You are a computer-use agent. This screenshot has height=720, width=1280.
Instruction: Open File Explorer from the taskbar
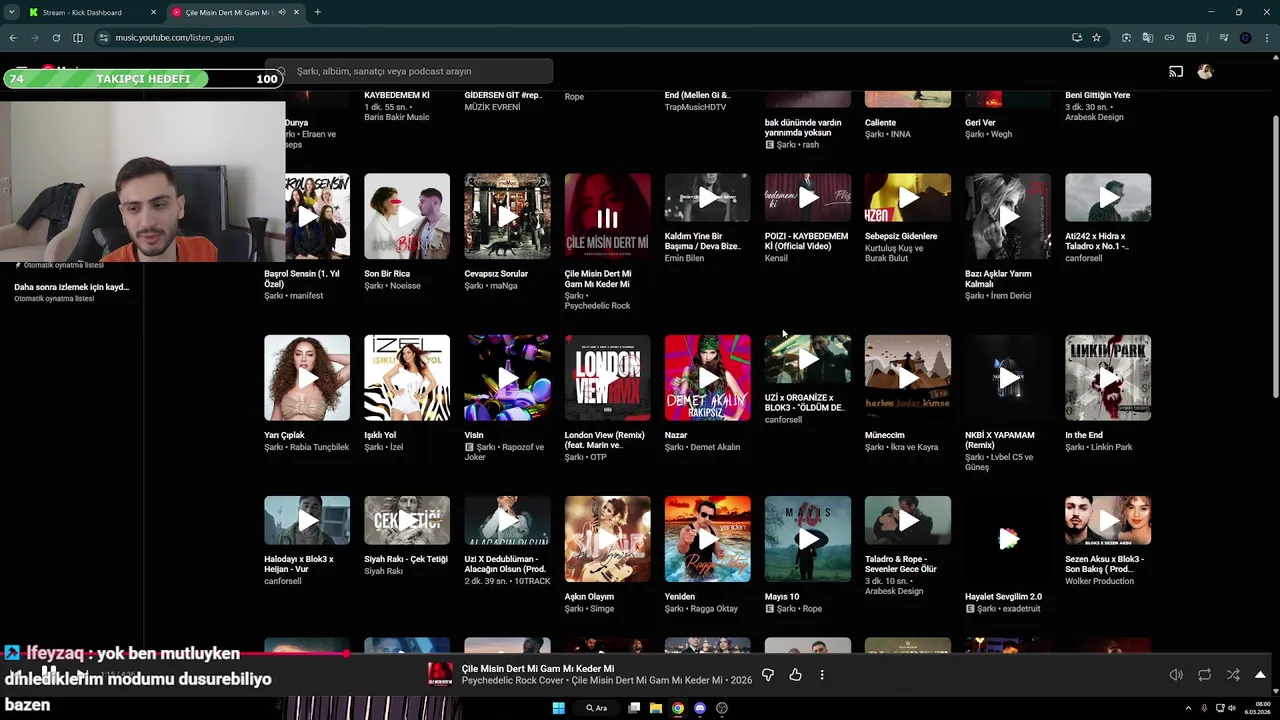point(656,708)
